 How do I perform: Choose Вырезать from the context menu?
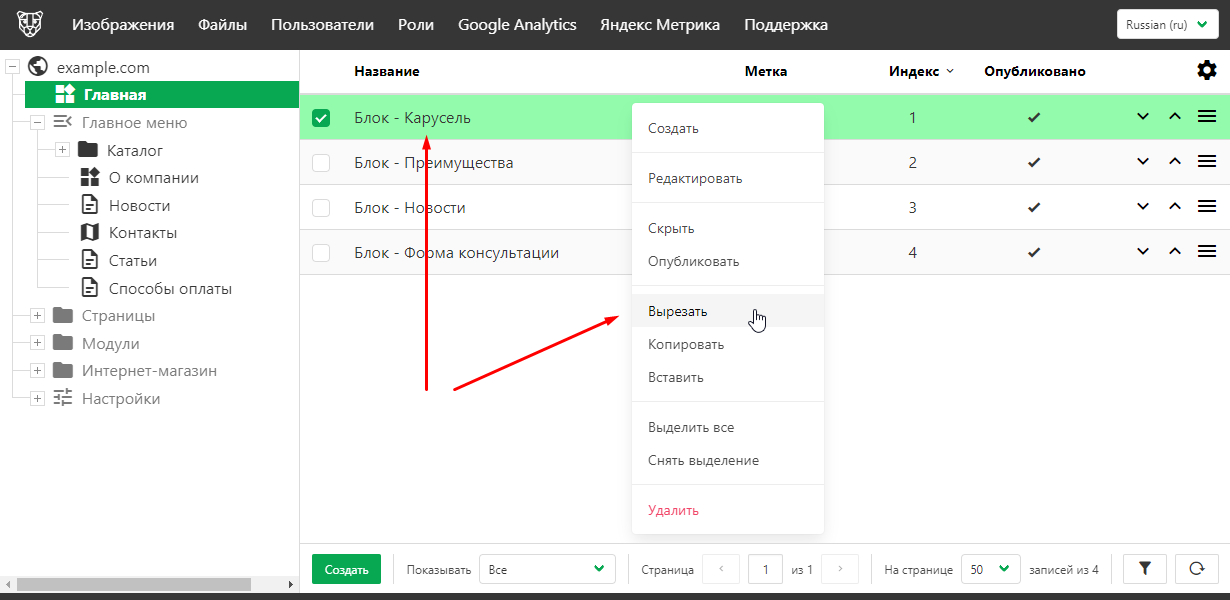point(677,311)
